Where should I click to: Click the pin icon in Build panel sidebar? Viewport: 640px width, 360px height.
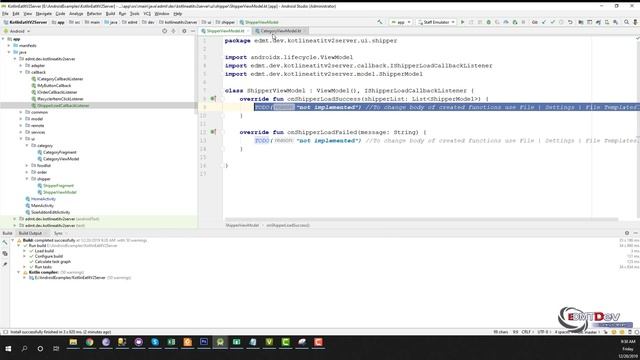(x=5, y=264)
